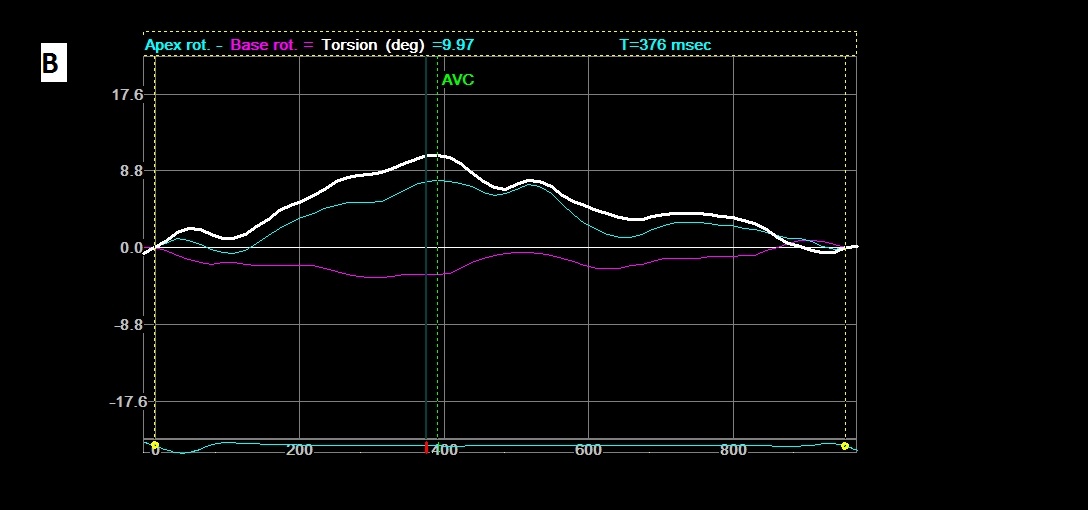Click the 200 tick label on the time axis
This screenshot has height=510, width=1088.
(299, 451)
